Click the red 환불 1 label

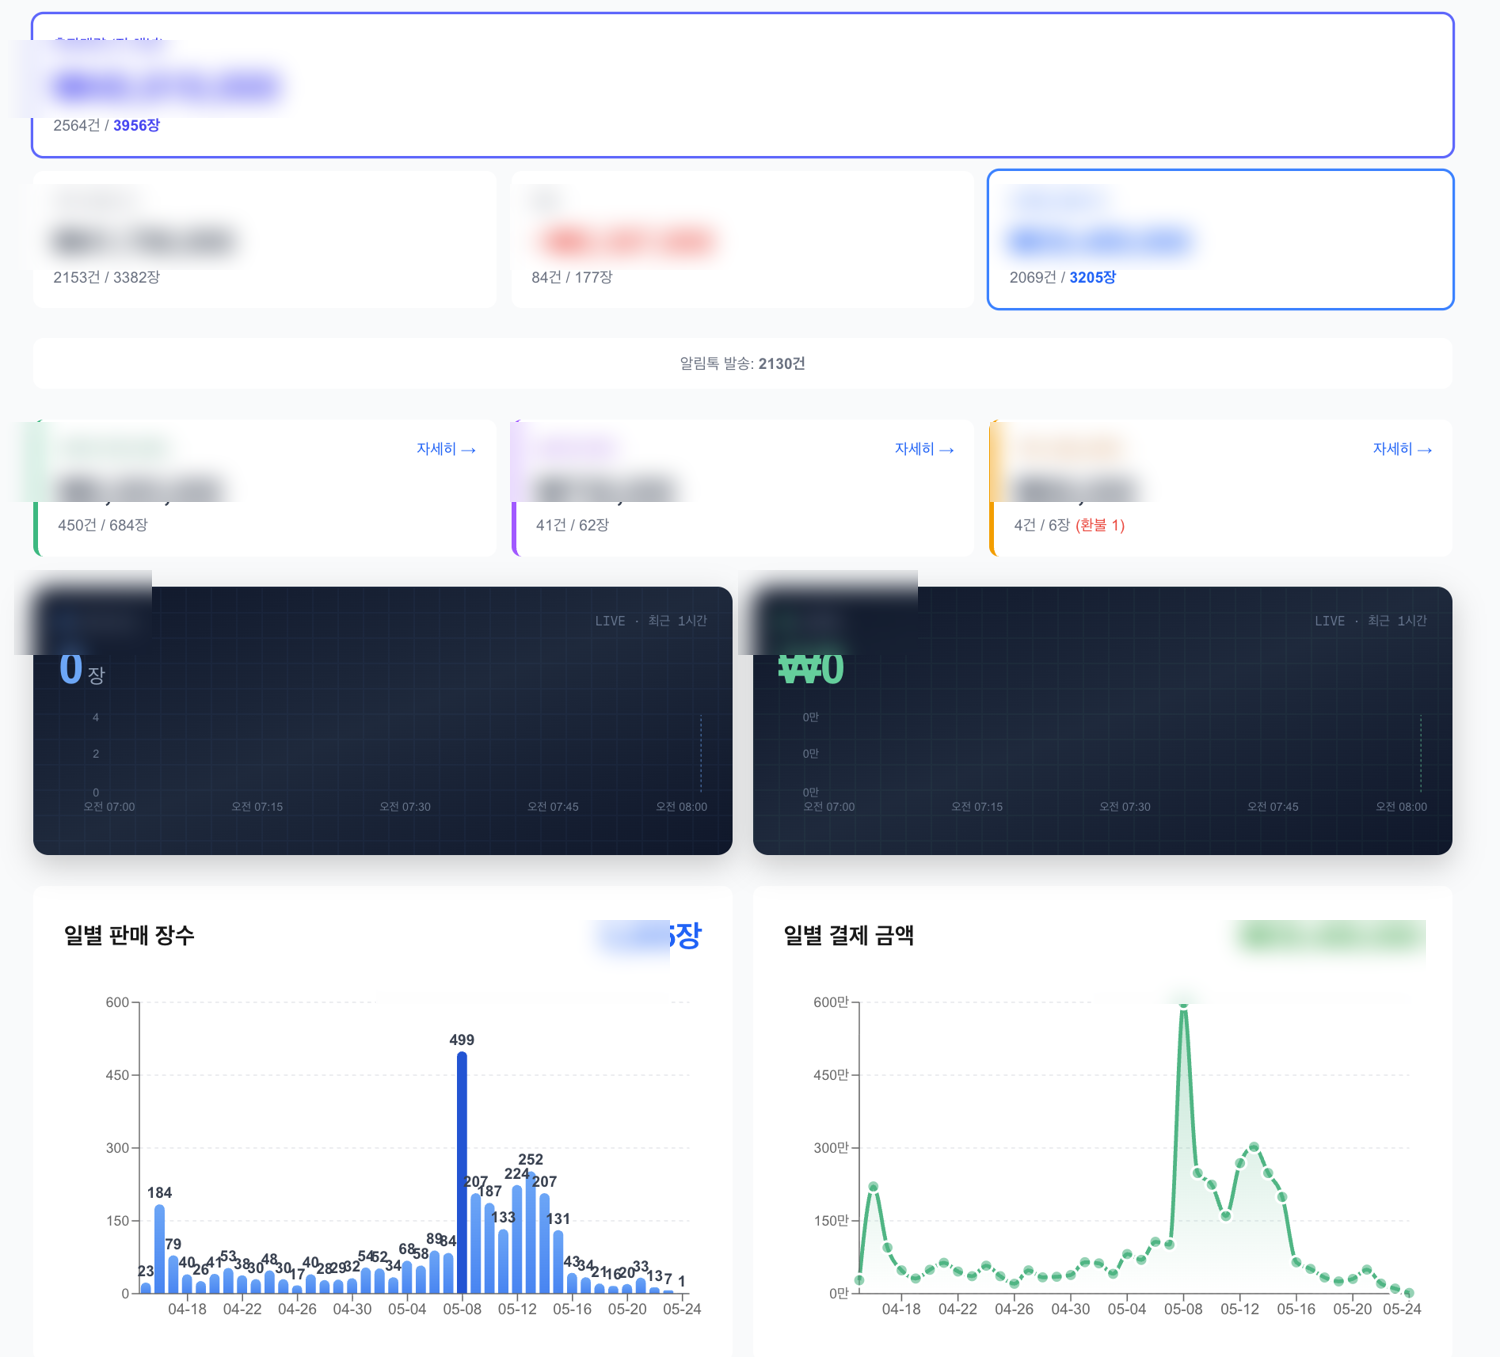click(x=1100, y=525)
